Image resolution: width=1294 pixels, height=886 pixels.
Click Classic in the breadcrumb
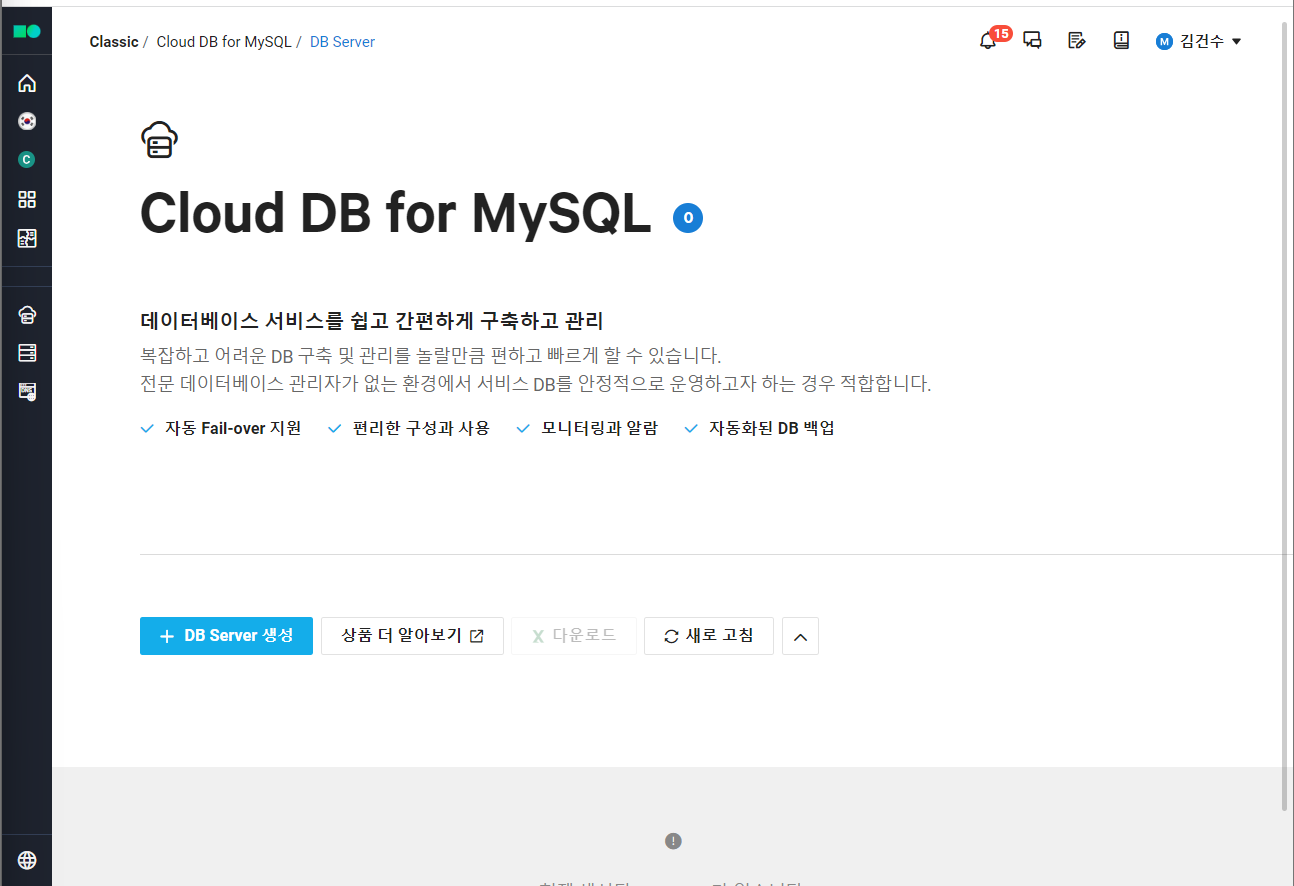tap(114, 42)
